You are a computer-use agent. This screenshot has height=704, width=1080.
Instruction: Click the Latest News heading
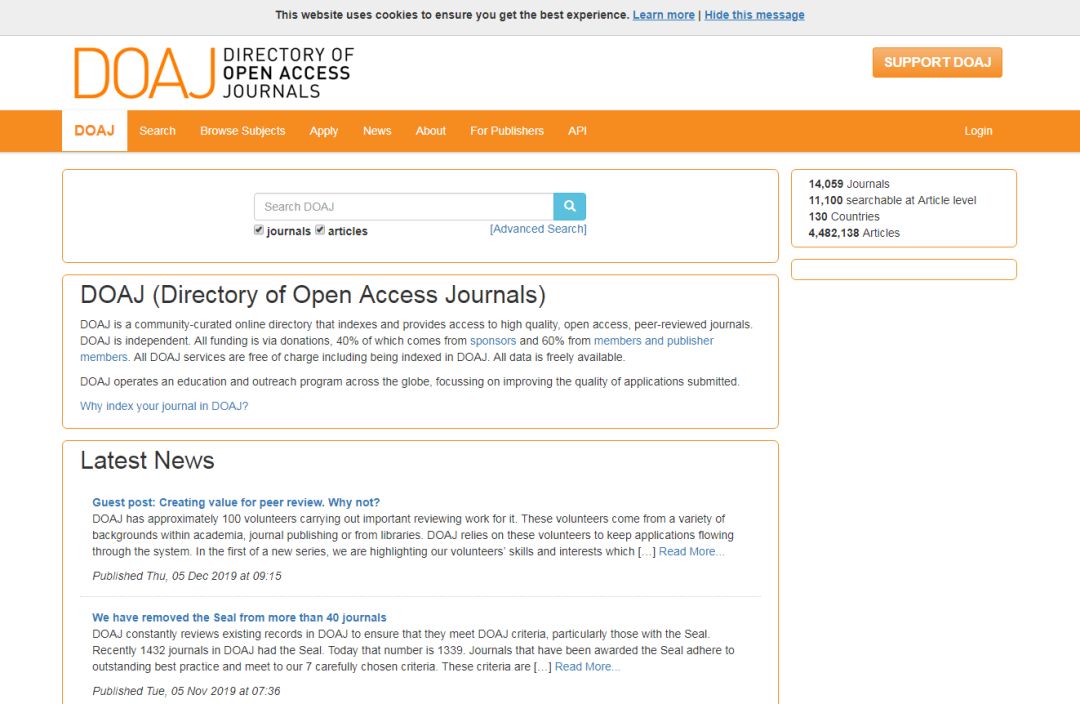click(x=147, y=460)
